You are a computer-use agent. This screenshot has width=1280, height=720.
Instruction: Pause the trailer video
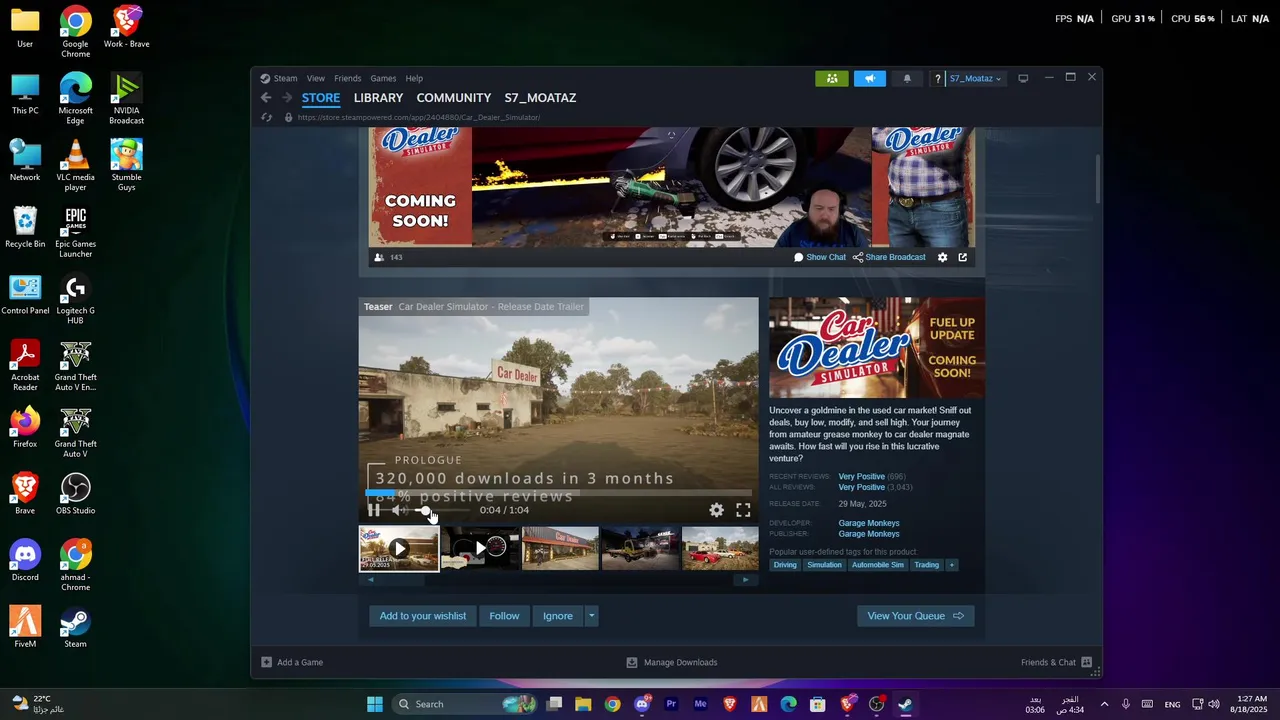click(374, 510)
